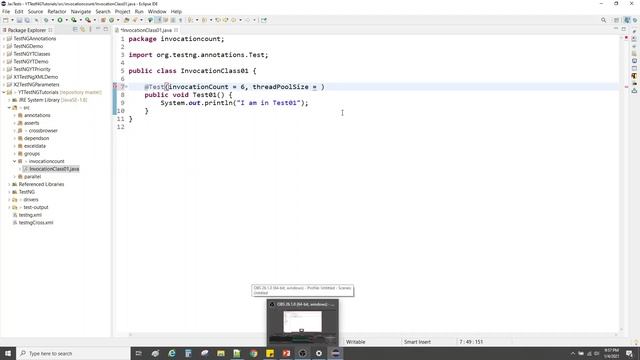This screenshot has width=640, height=360.
Task: Open the Eclipse icon in taskbar
Action: pos(335,353)
